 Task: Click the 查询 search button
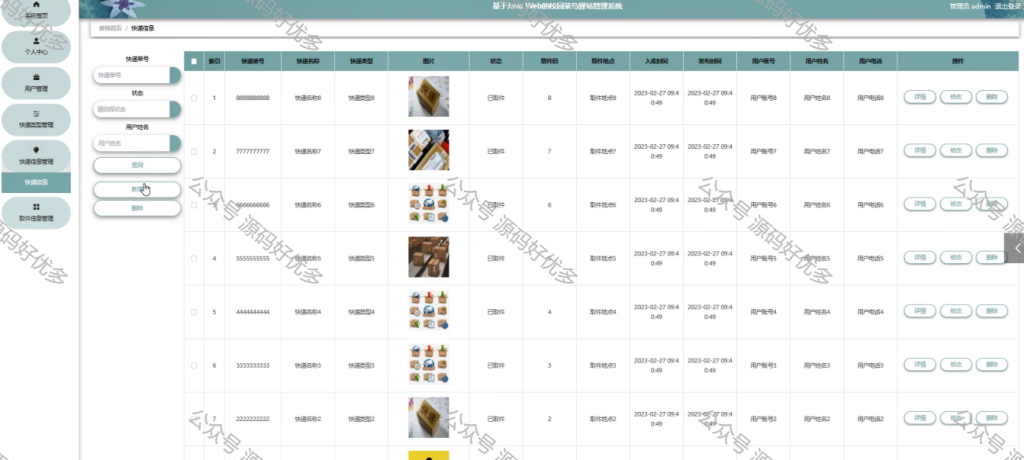coord(136,165)
